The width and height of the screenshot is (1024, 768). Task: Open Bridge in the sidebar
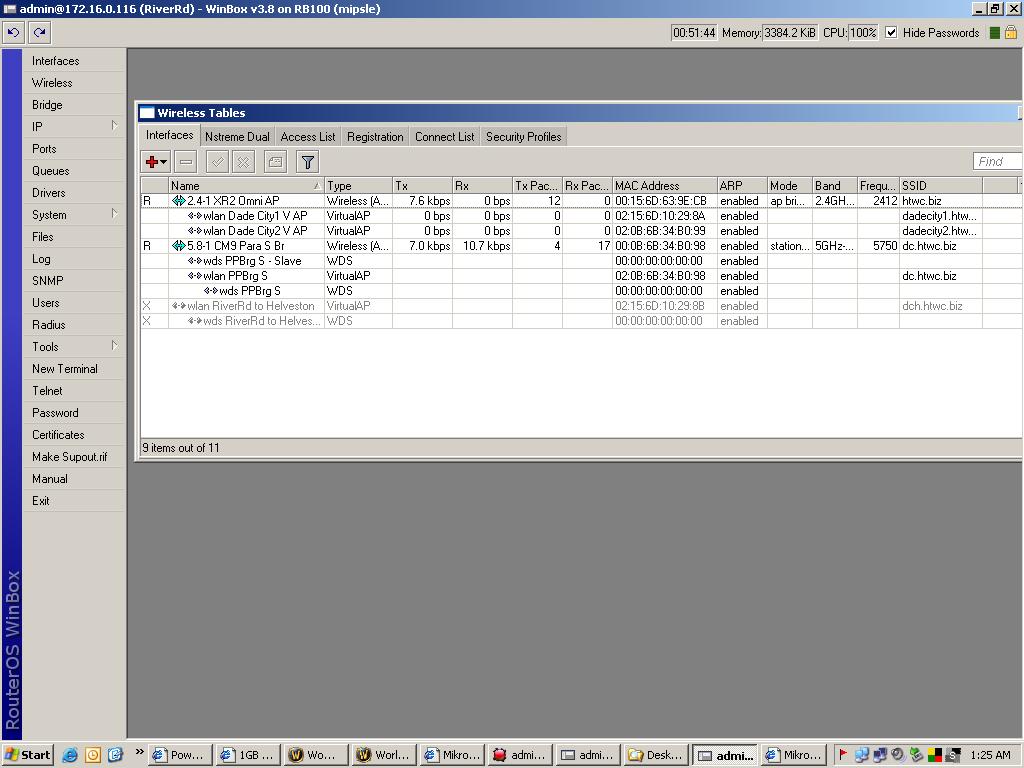click(x=73, y=104)
